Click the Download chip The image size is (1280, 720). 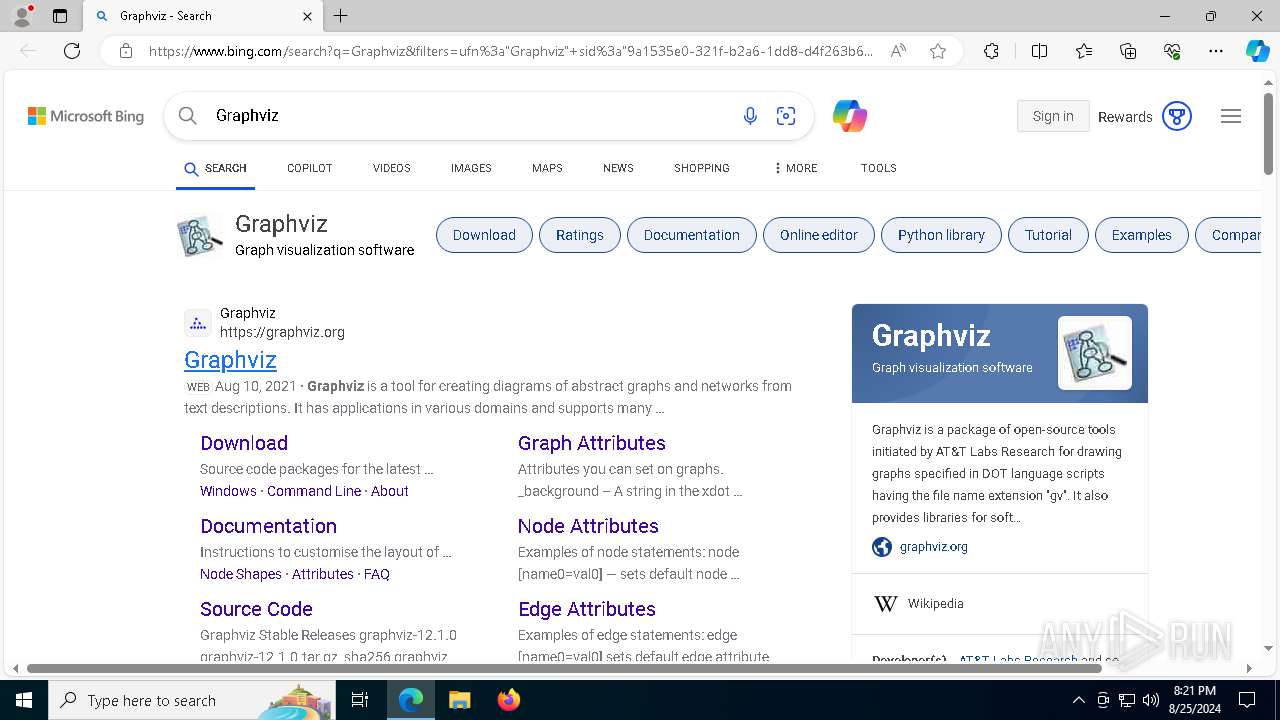pyautogui.click(x=484, y=235)
